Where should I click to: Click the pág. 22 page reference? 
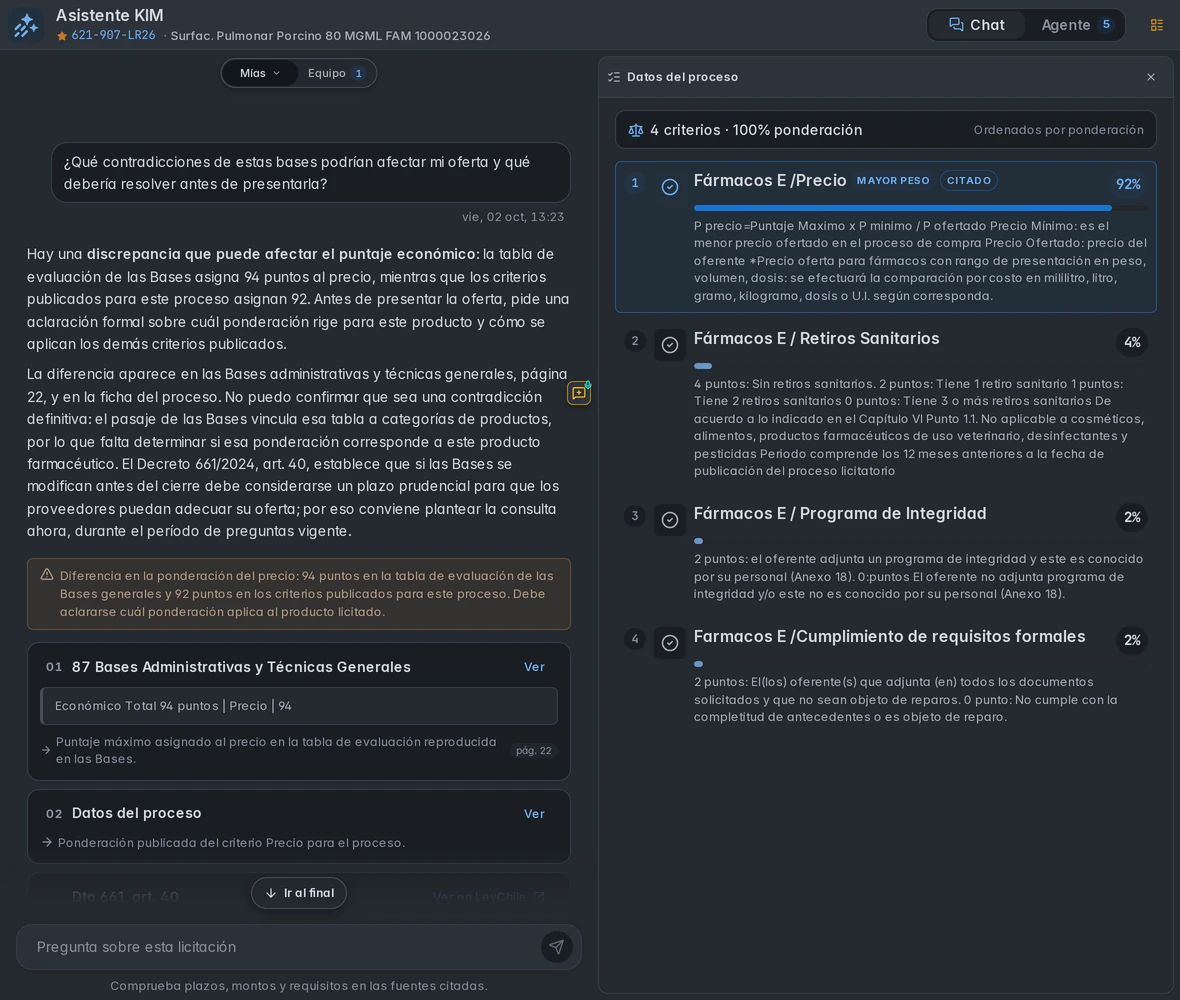(534, 750)
